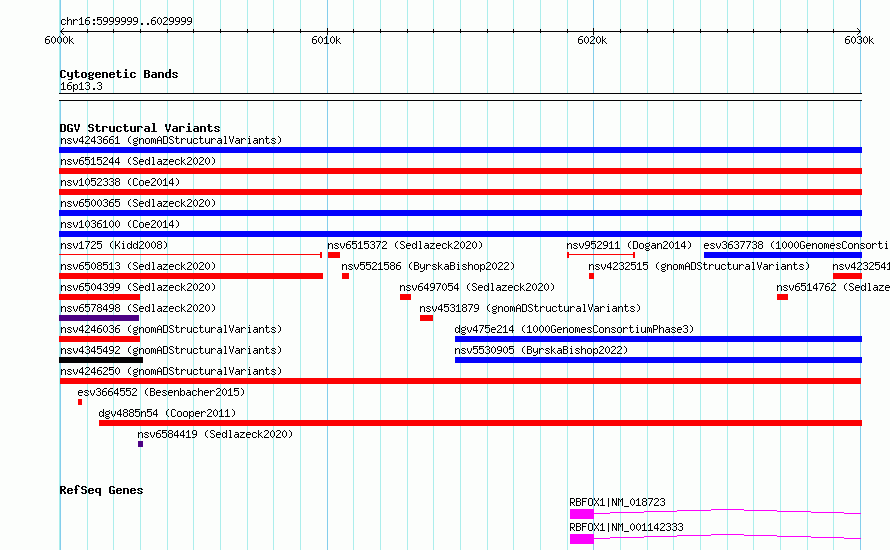Select small red bar under nsv6515372
This screenshot has width=890, height=550.
click(334, 255)
